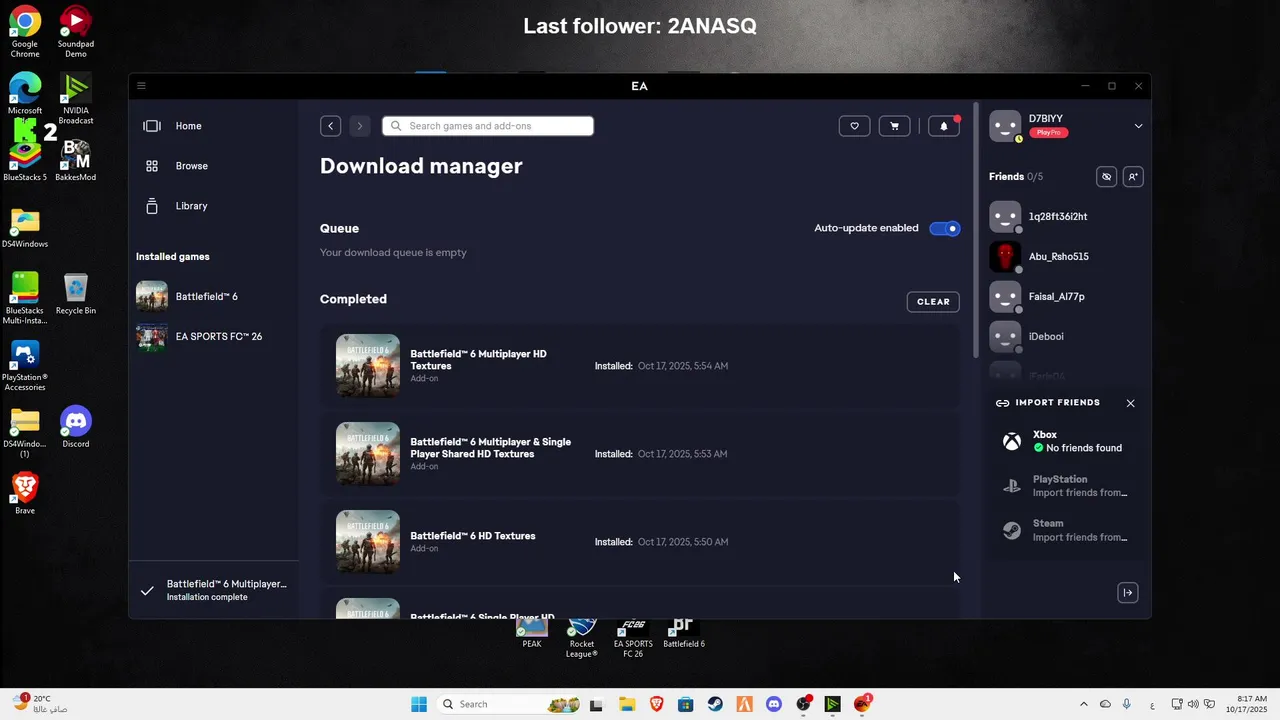Open DS4Windows folder on desktop
This screenshot has height=720, width=1280.
point(25,228)
